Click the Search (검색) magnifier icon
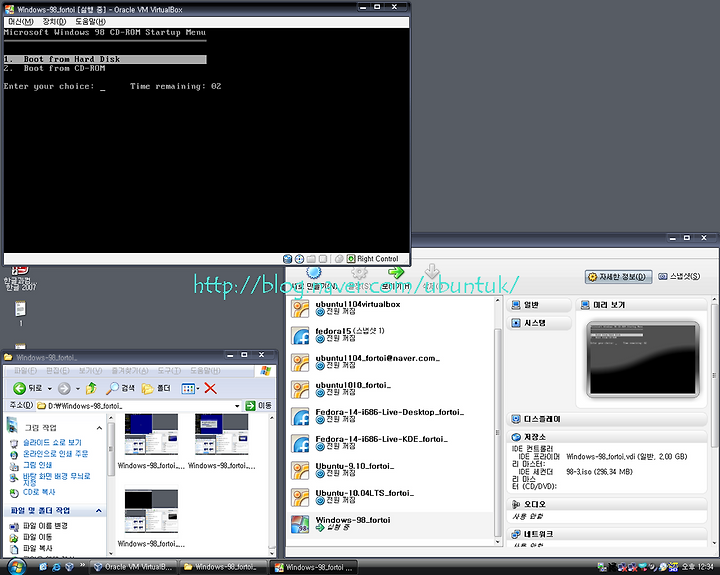This screenshot has height=575, width=720. [x=112, y=389]
